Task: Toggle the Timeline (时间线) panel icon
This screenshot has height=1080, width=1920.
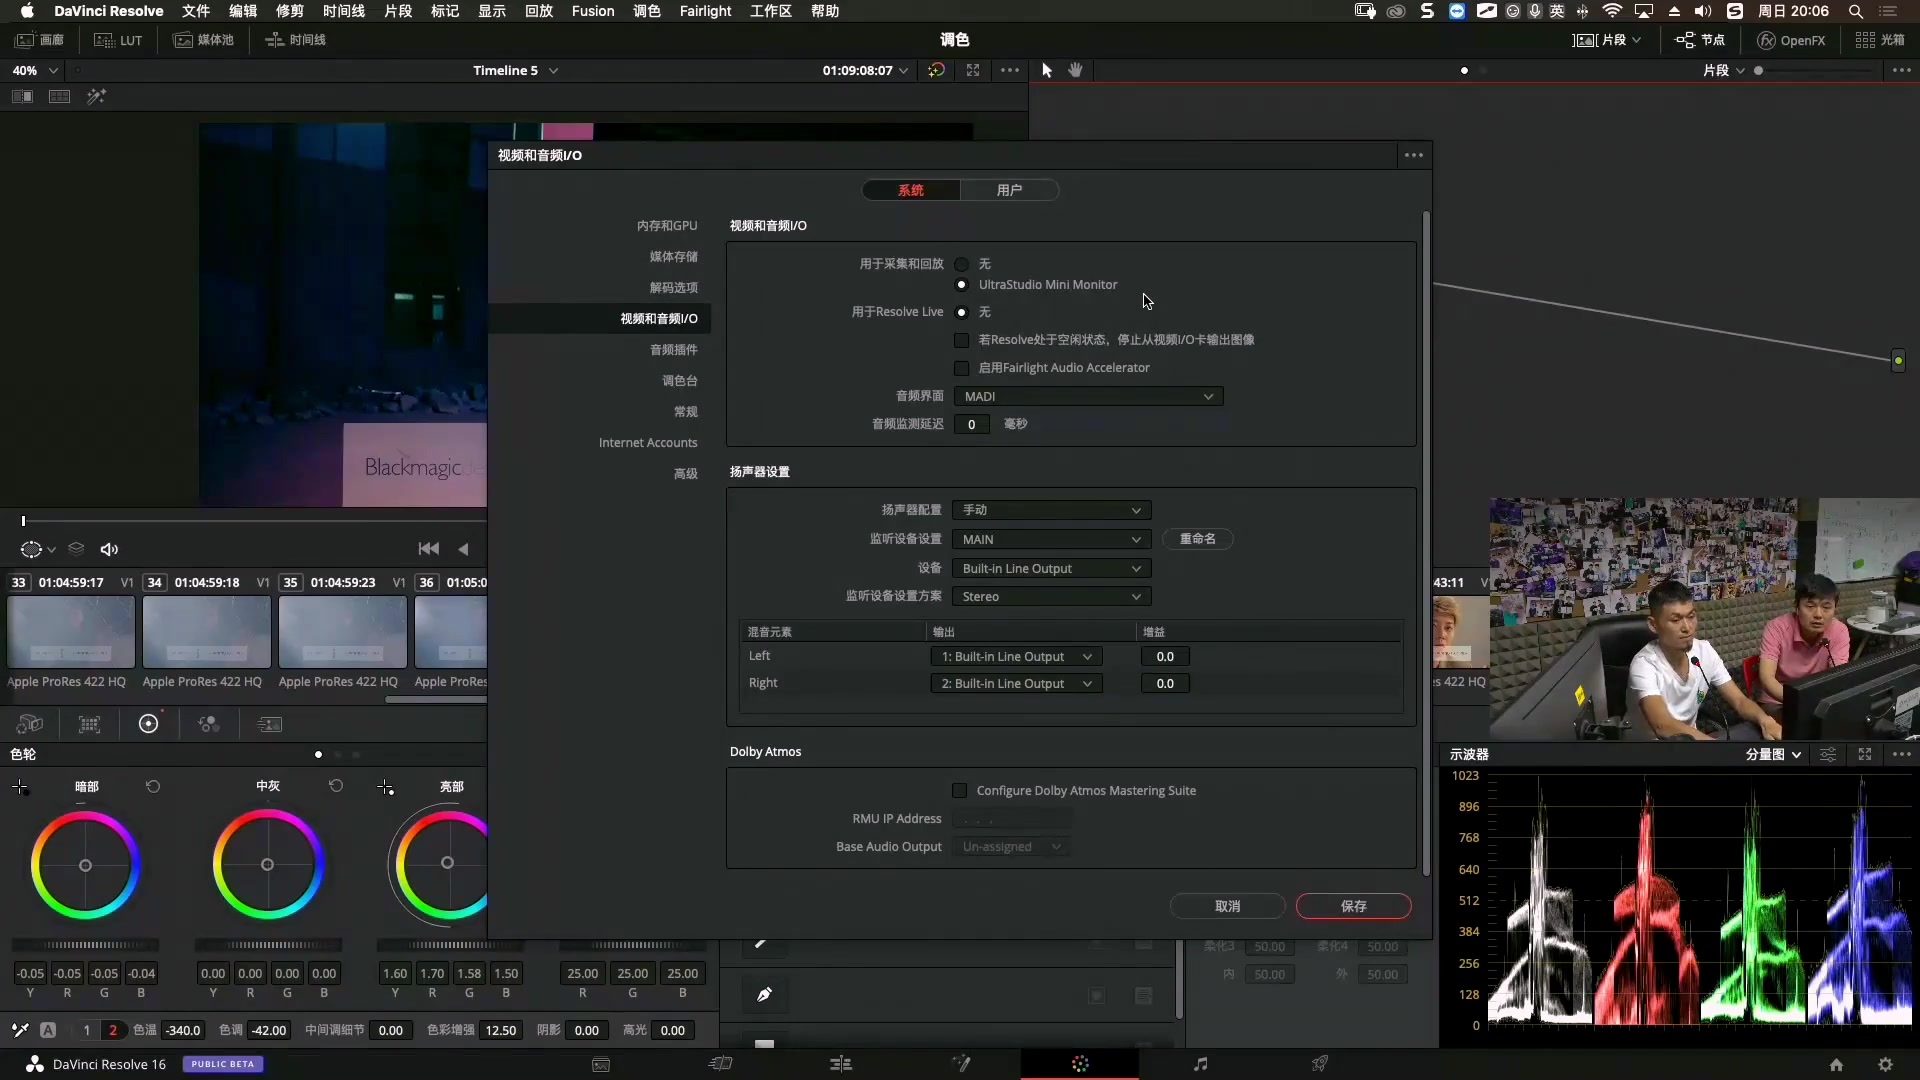Action: click(295, 40)
